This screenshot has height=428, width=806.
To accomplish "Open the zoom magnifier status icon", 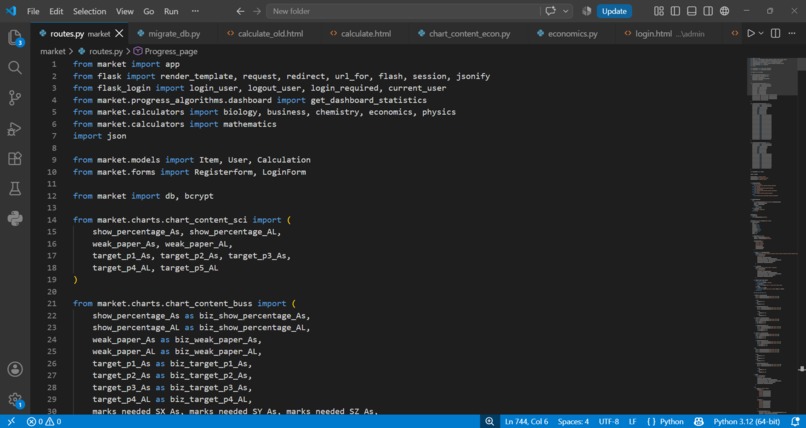I will point(489,421).
